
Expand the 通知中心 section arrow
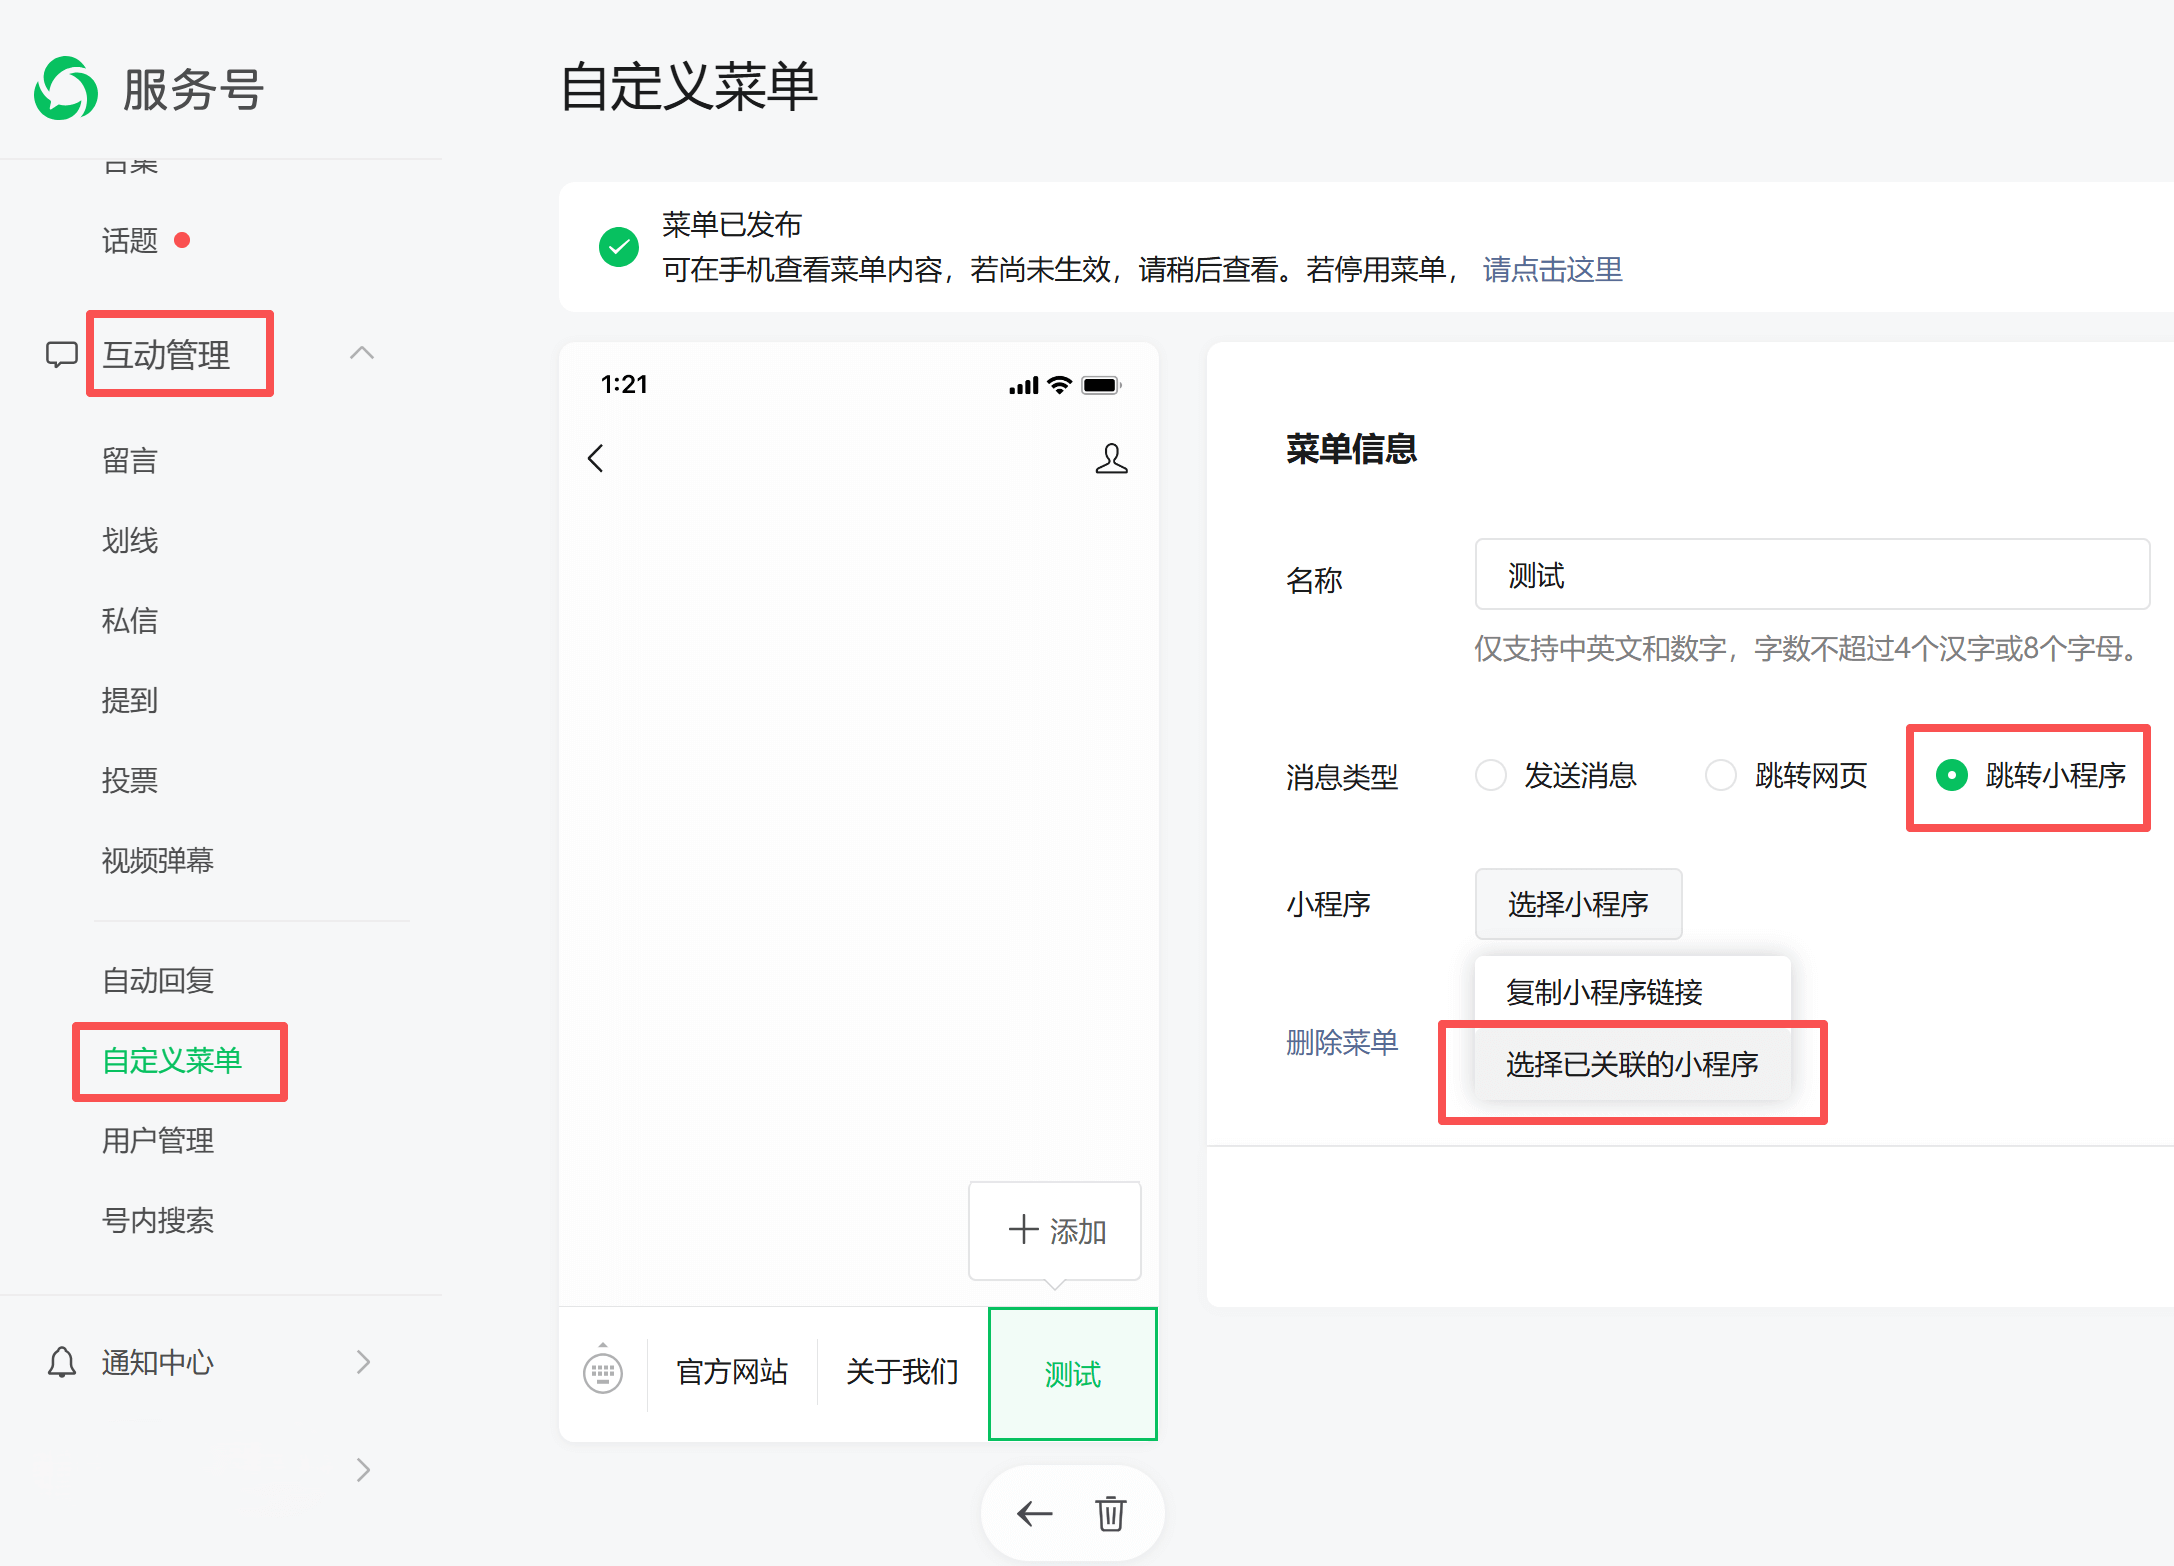(363, 1362)
